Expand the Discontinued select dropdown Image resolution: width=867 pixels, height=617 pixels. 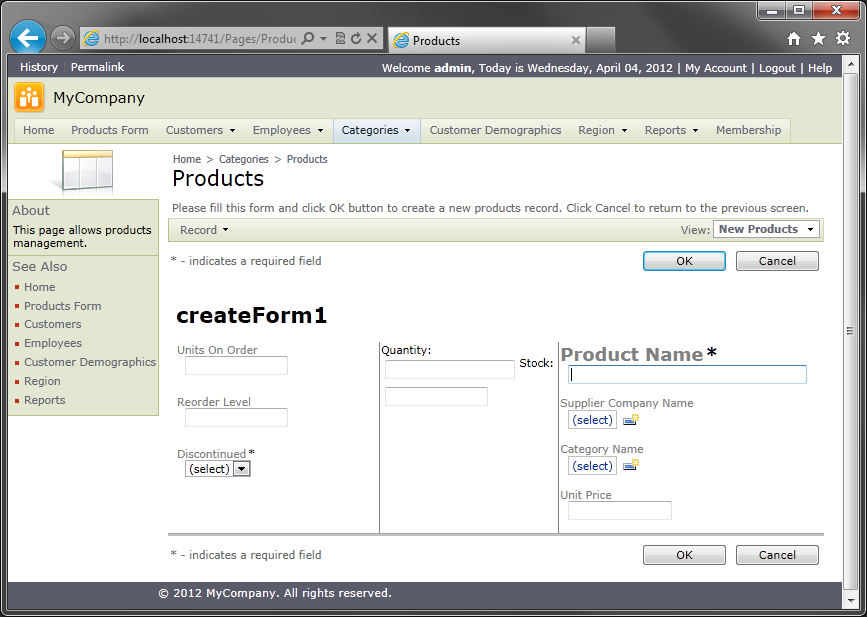point(241,469)
